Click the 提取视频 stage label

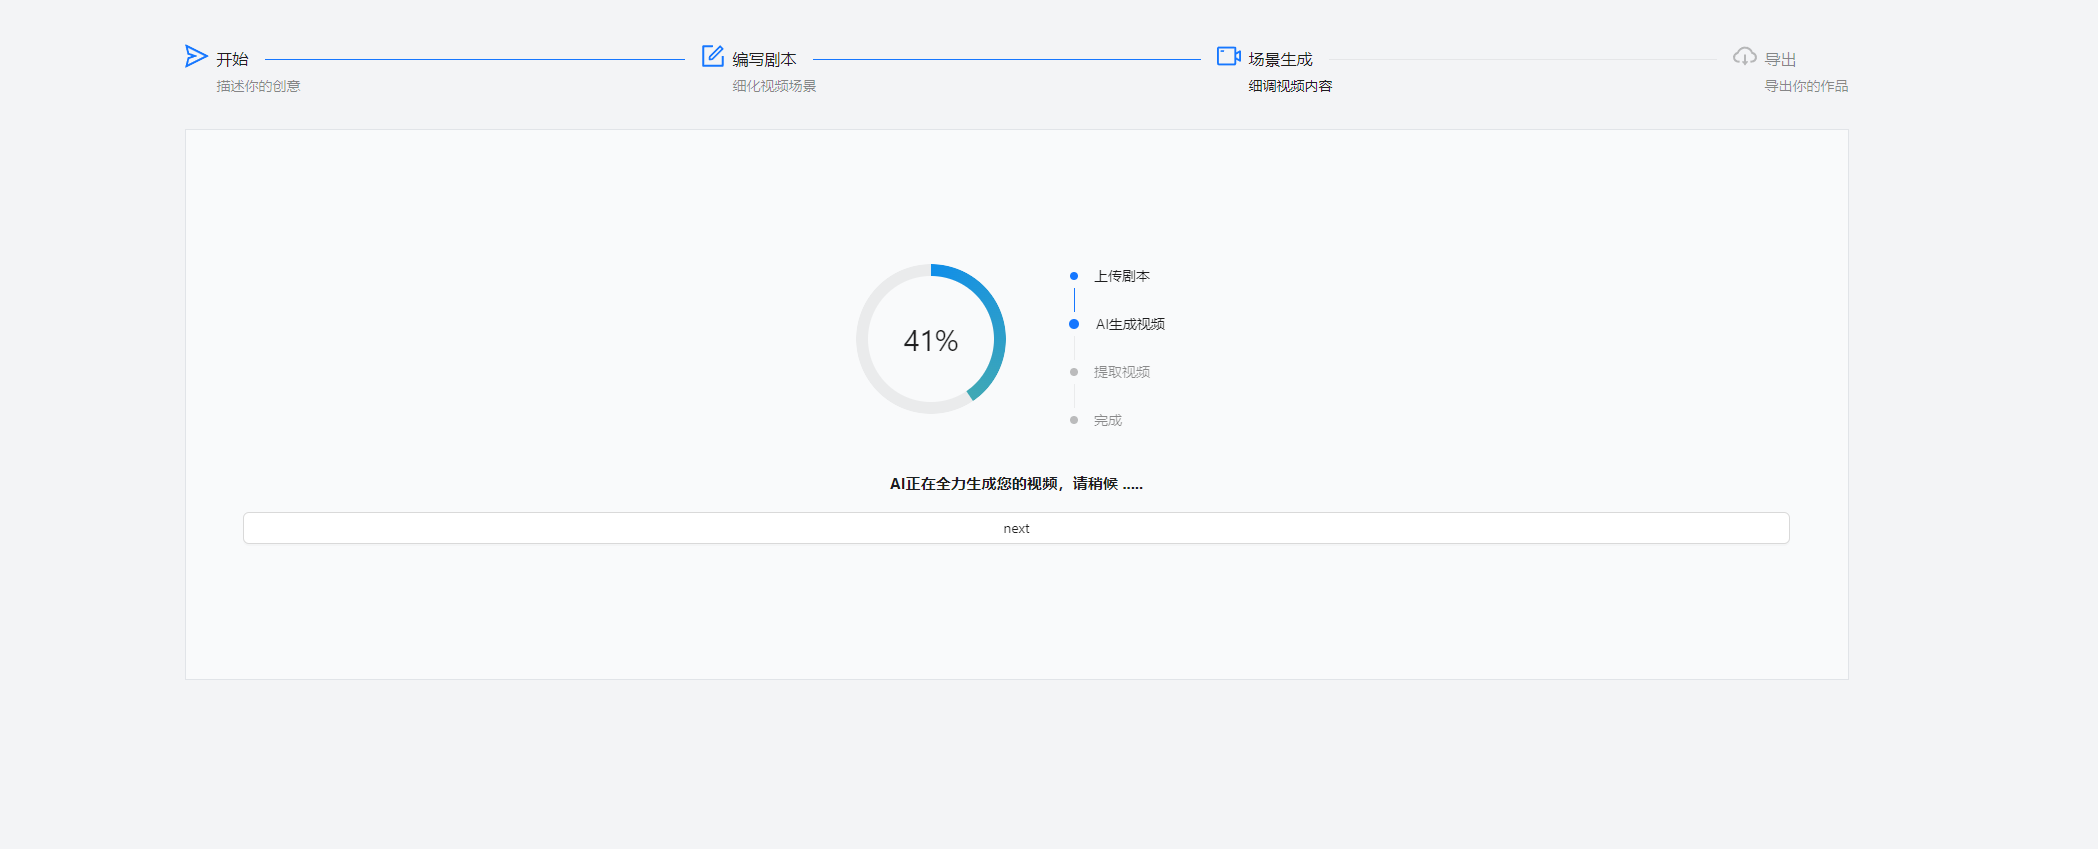point(1122,372)
